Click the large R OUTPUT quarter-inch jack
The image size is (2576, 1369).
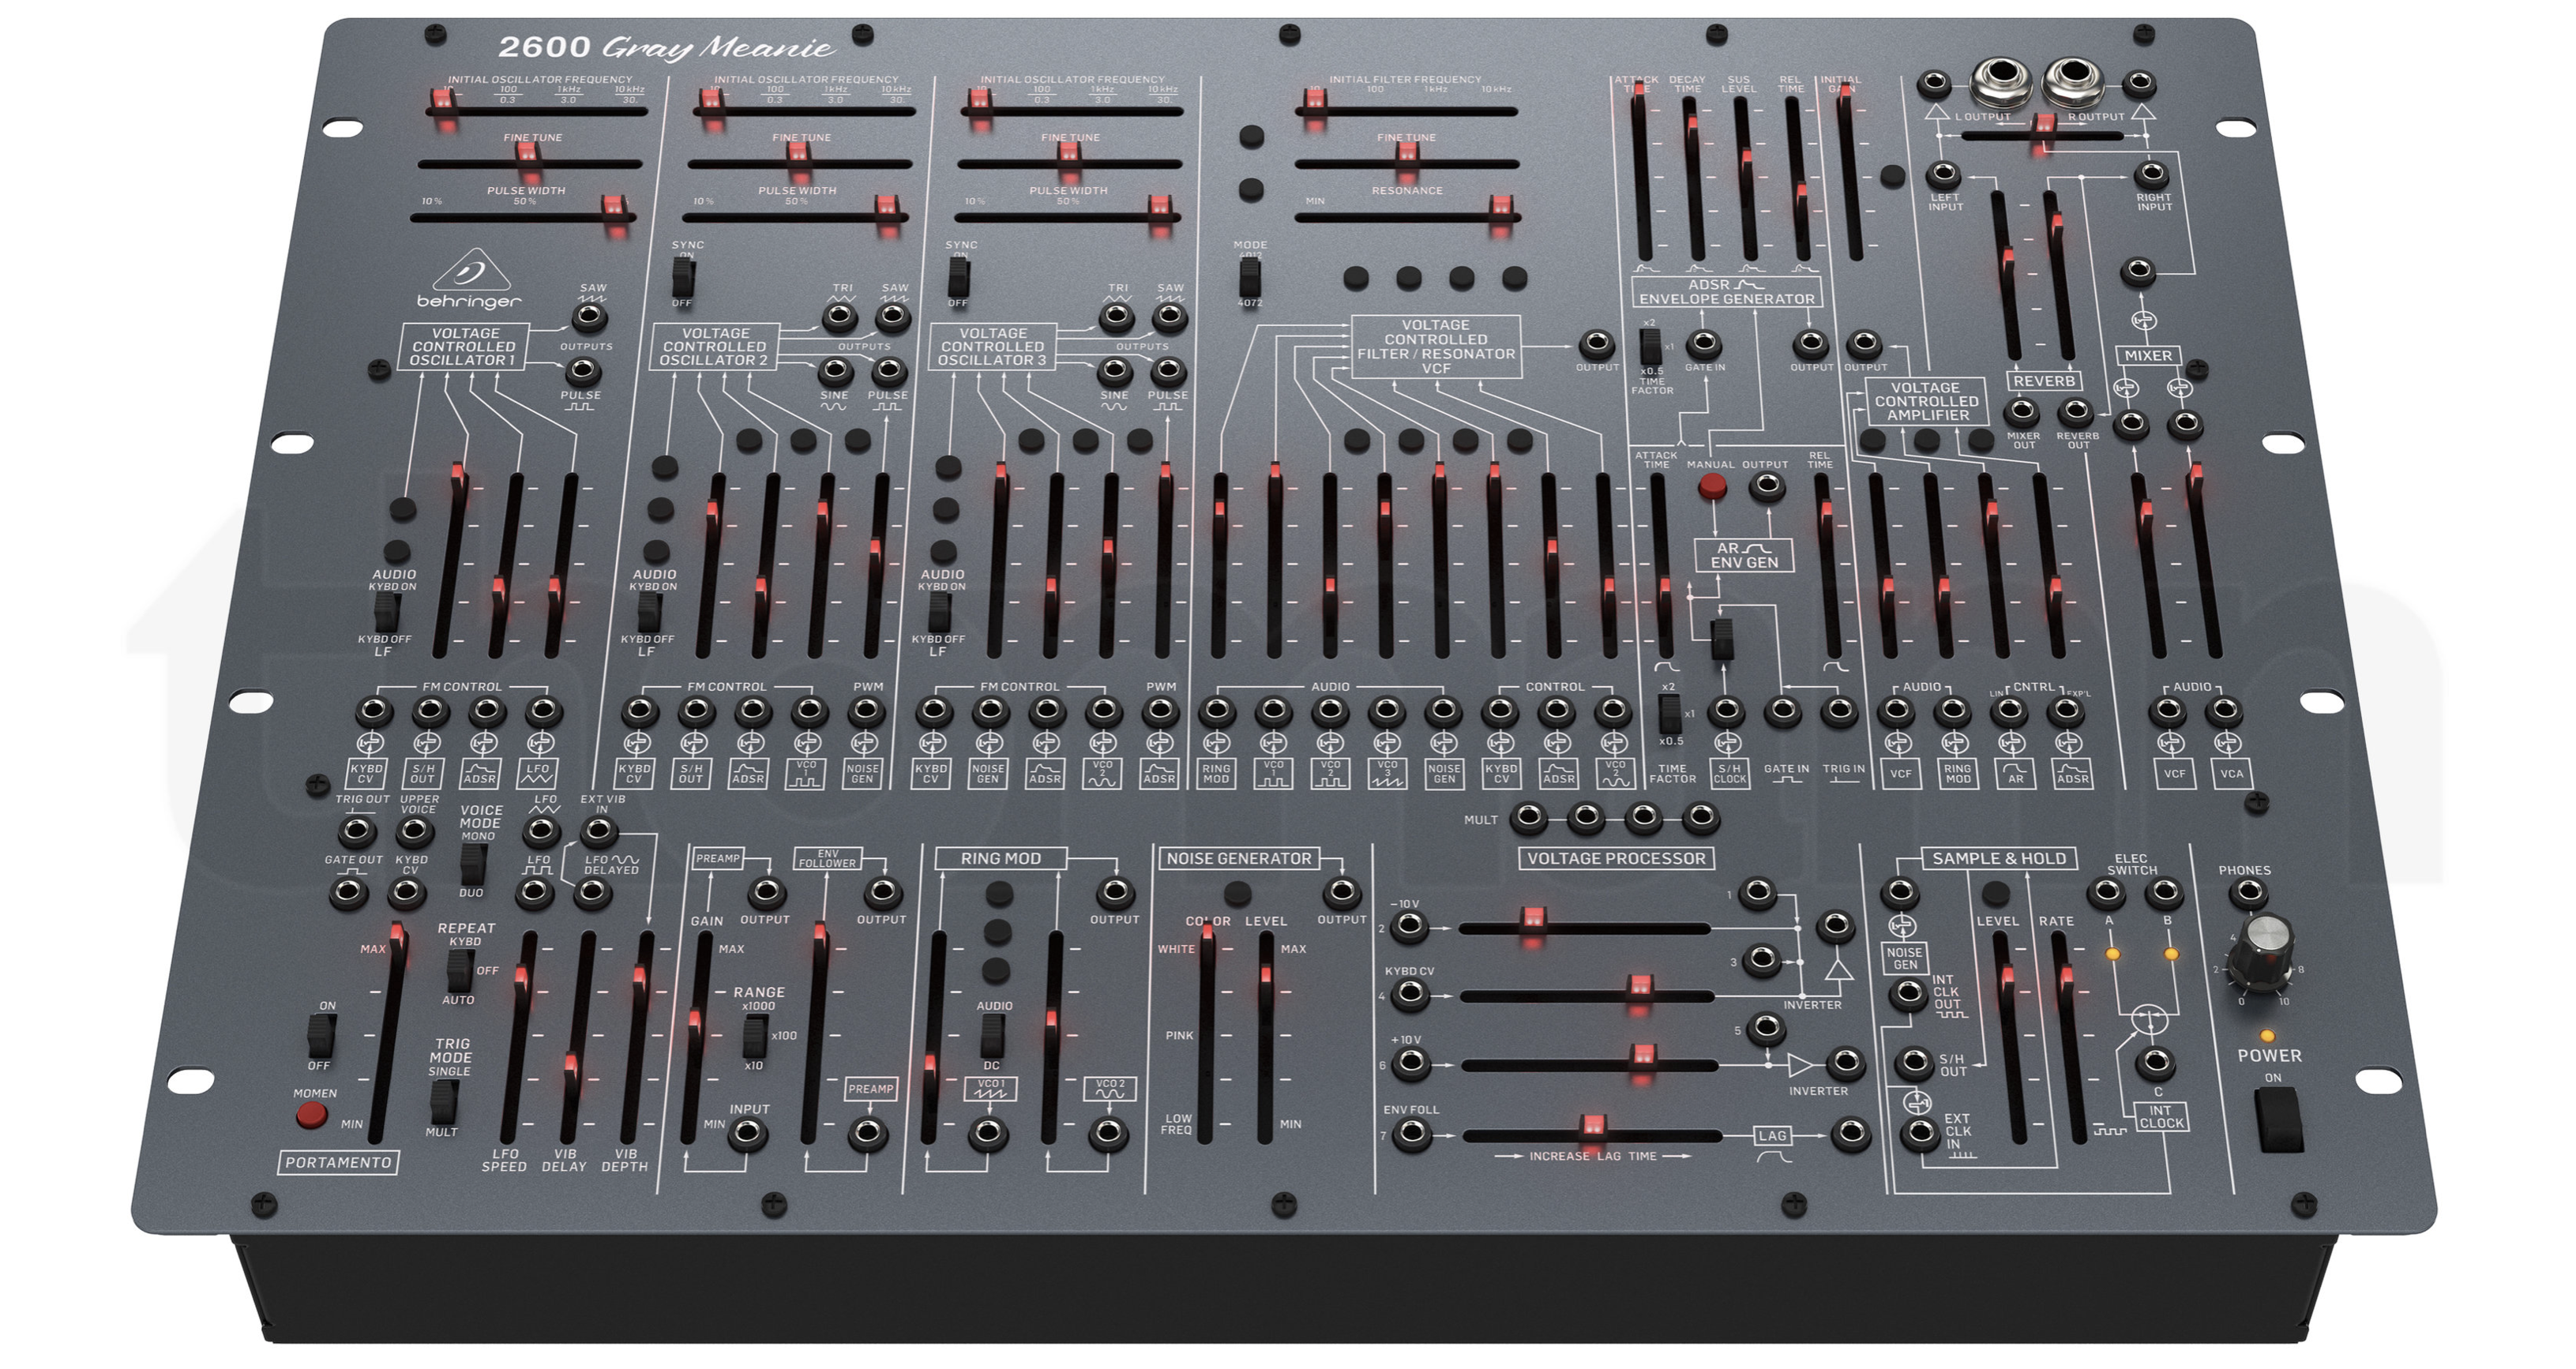pos(2073,82)
